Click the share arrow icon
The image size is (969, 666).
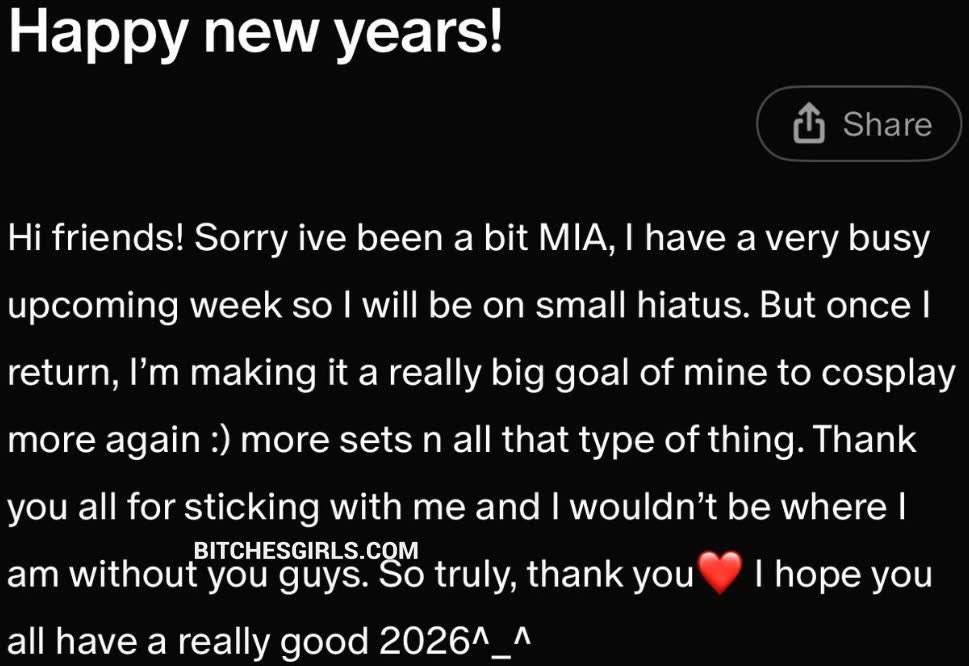(x=808, y=125)
